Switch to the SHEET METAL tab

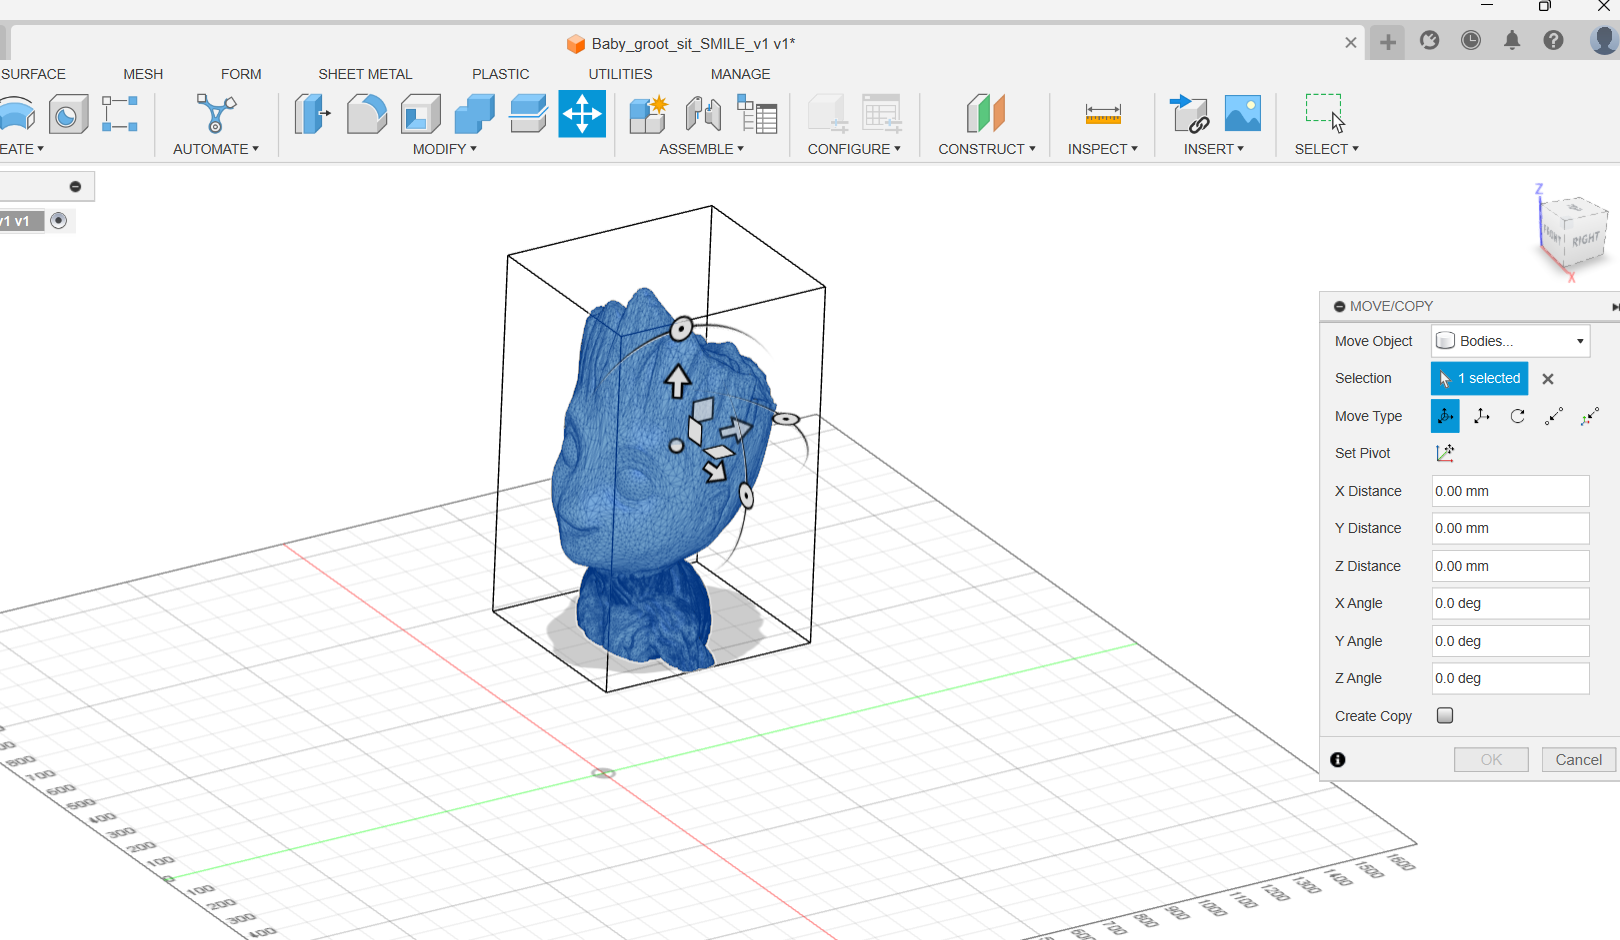click(x=365, y=74)
